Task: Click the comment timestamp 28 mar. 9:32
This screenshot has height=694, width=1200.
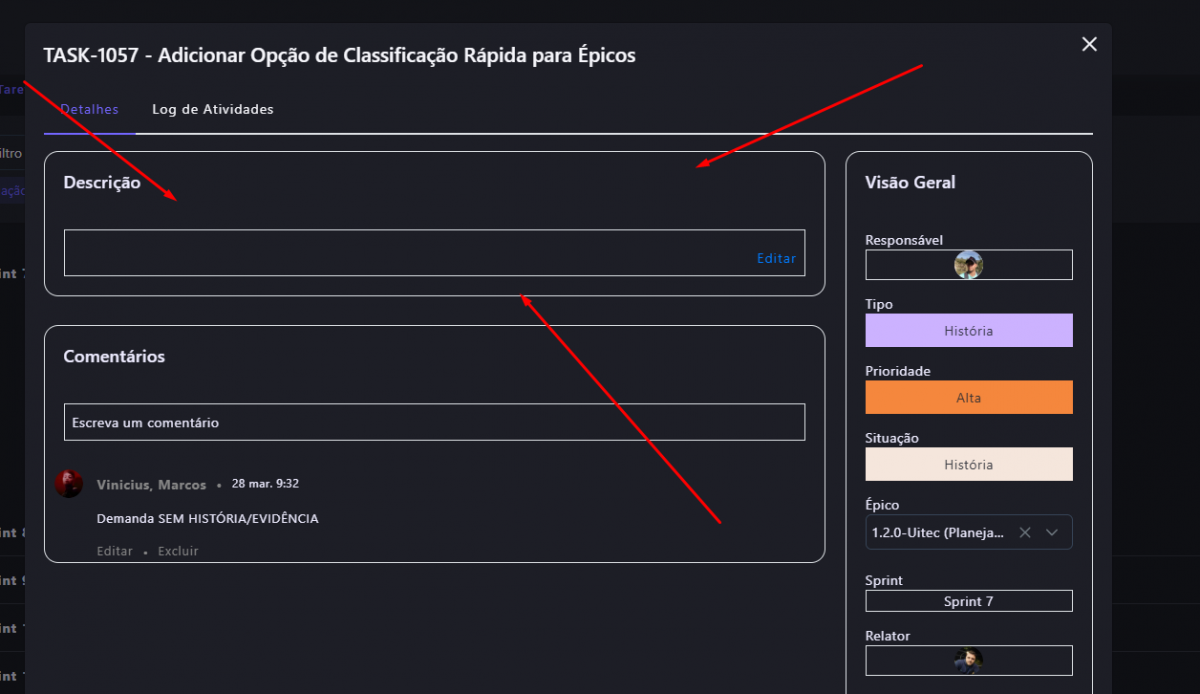Action: [x=265, y=484]
